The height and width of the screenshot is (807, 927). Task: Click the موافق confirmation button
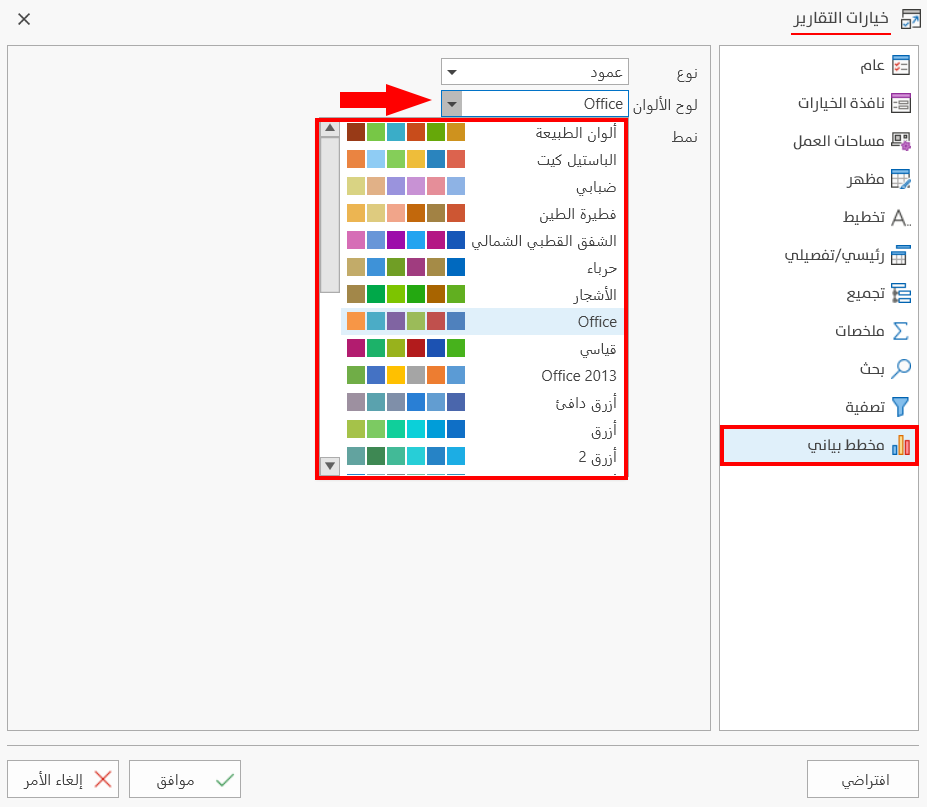[x=185, y=779]
